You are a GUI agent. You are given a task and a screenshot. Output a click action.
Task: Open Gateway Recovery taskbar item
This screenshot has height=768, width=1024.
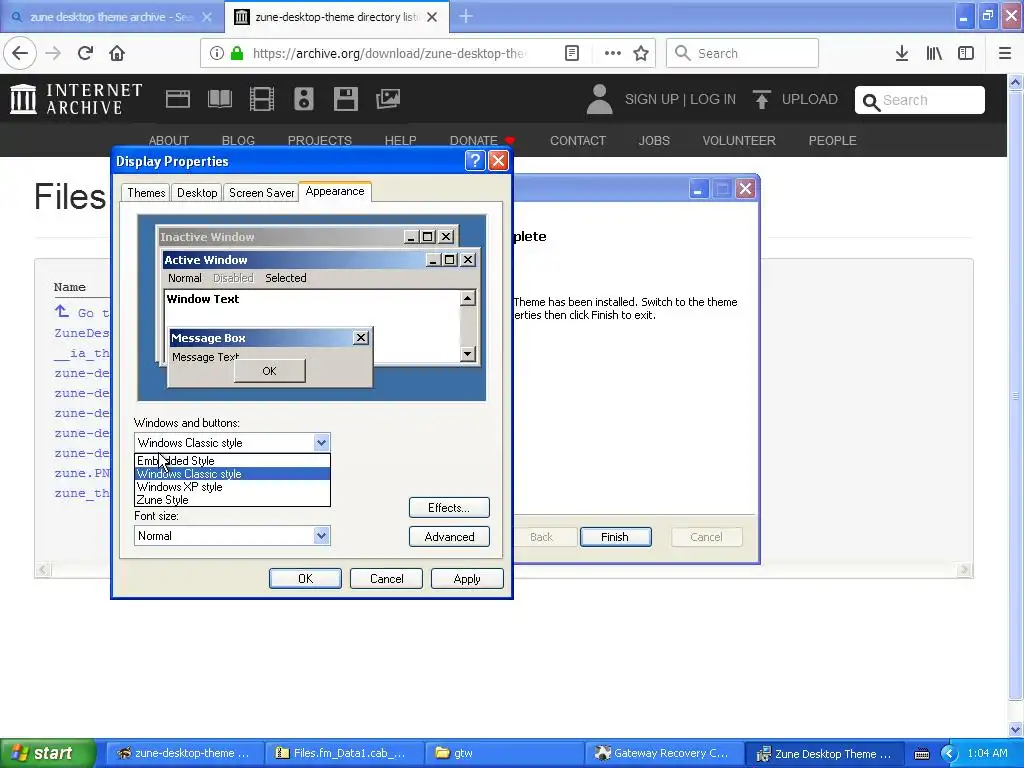pyautogui.click(x=665, y=754)
